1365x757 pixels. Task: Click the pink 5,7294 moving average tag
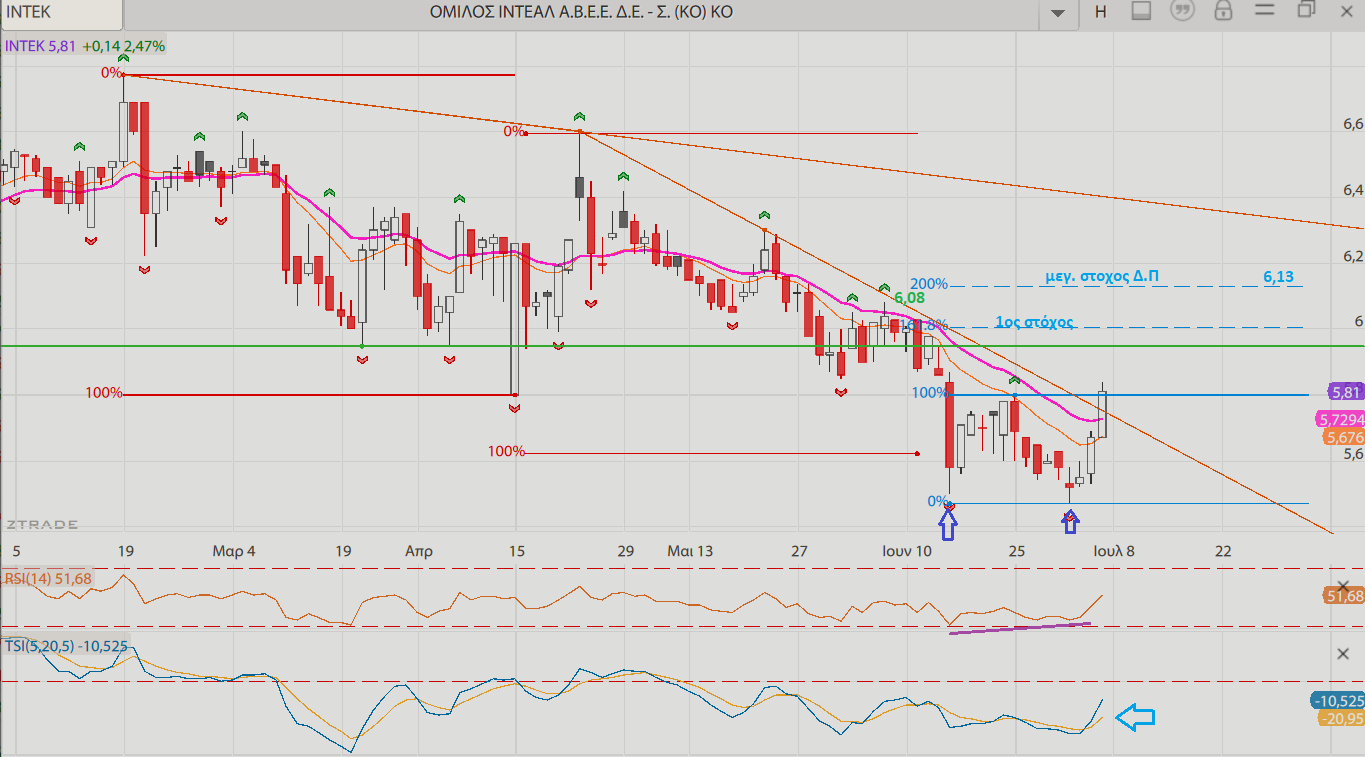pyautogui.click(x=1340, y=420)
